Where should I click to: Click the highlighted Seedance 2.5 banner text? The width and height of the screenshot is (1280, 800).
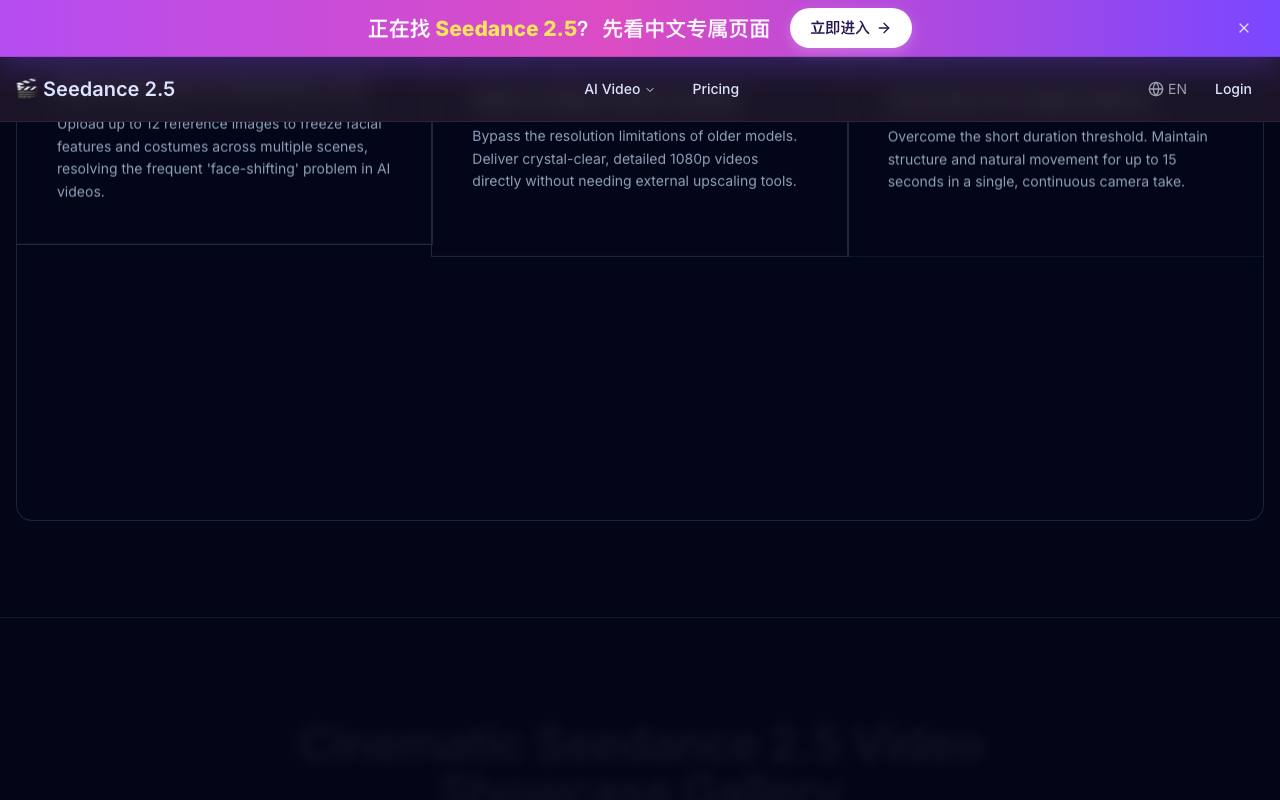pos(506,29)
